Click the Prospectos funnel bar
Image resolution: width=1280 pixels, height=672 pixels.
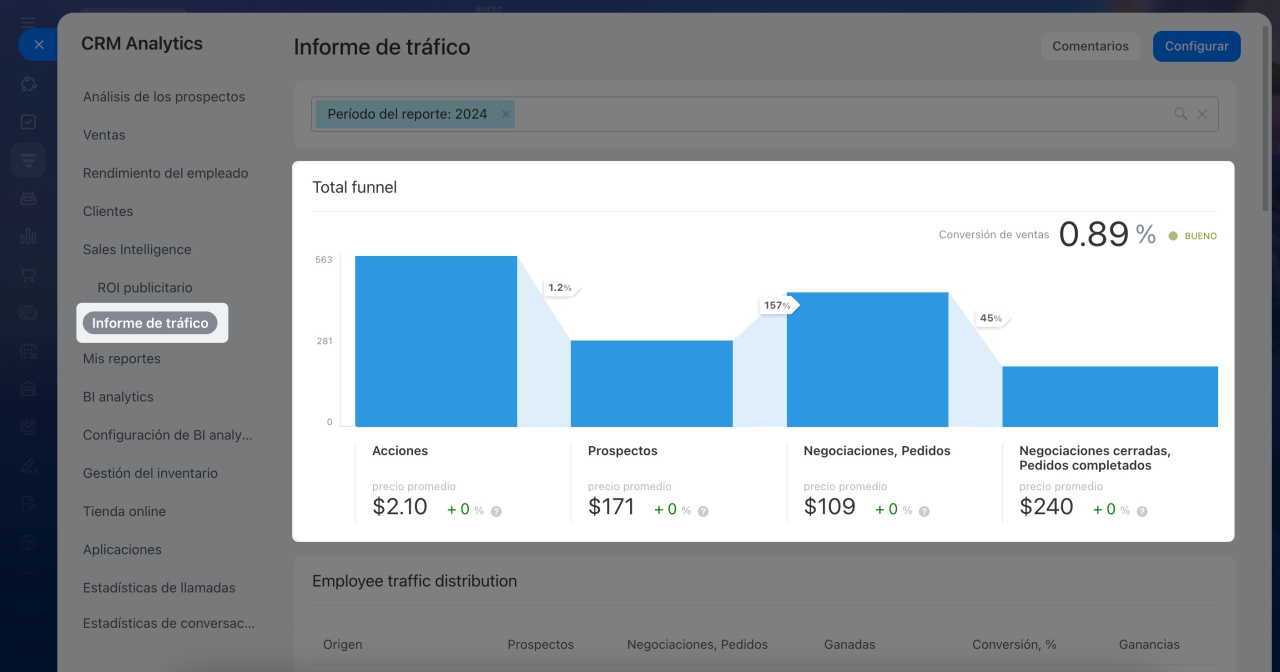click(652, 384)
